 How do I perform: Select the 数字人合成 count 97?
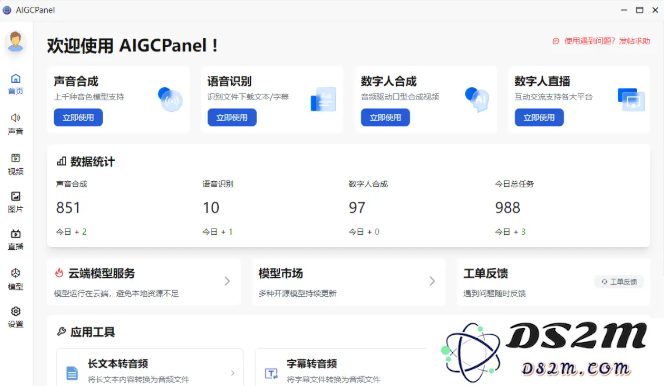(x=357, y=208)
